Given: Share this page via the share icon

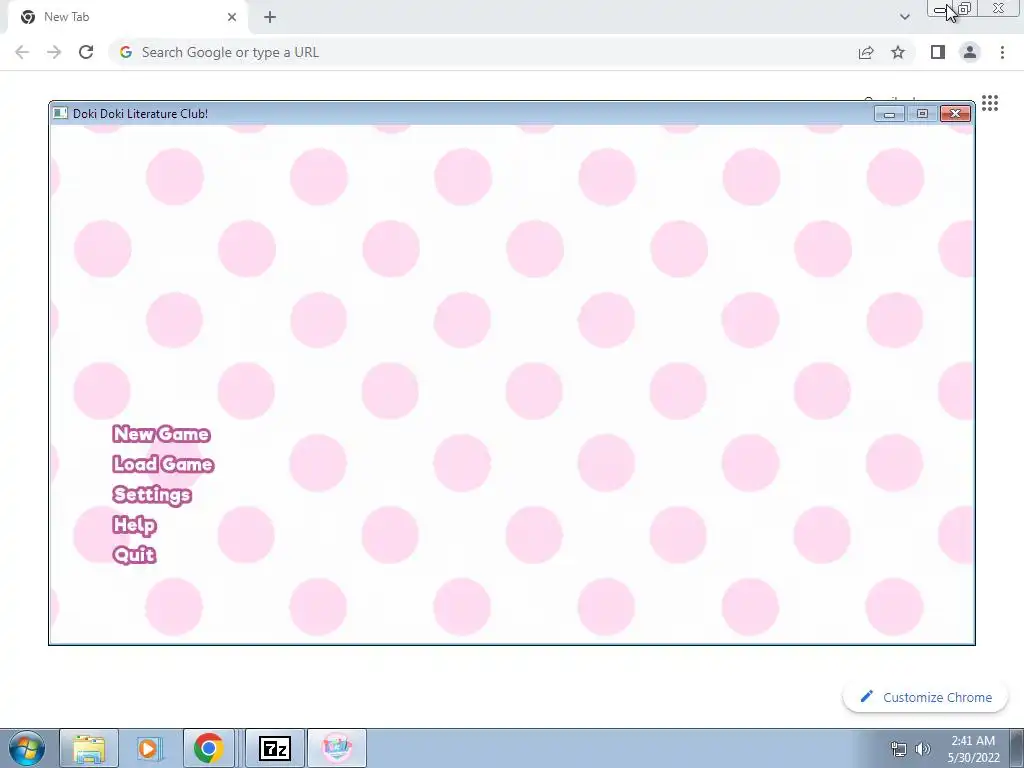Looking at the screenshot, I should (x=866, y=52).
